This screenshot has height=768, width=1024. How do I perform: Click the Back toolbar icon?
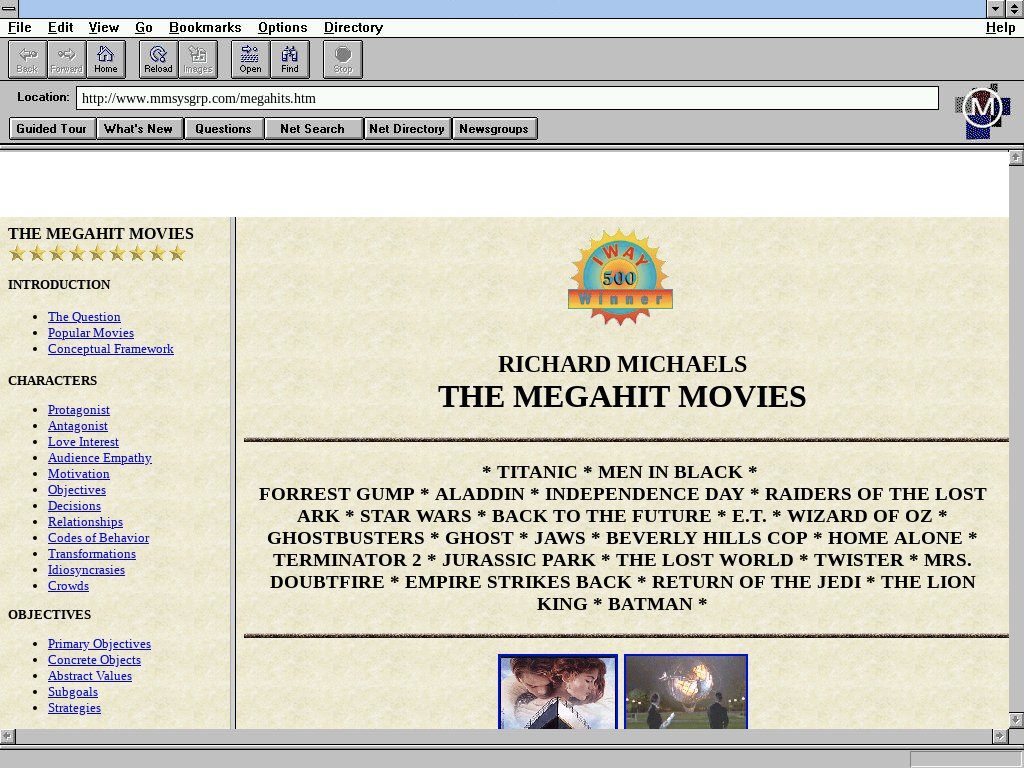point(27,59)
